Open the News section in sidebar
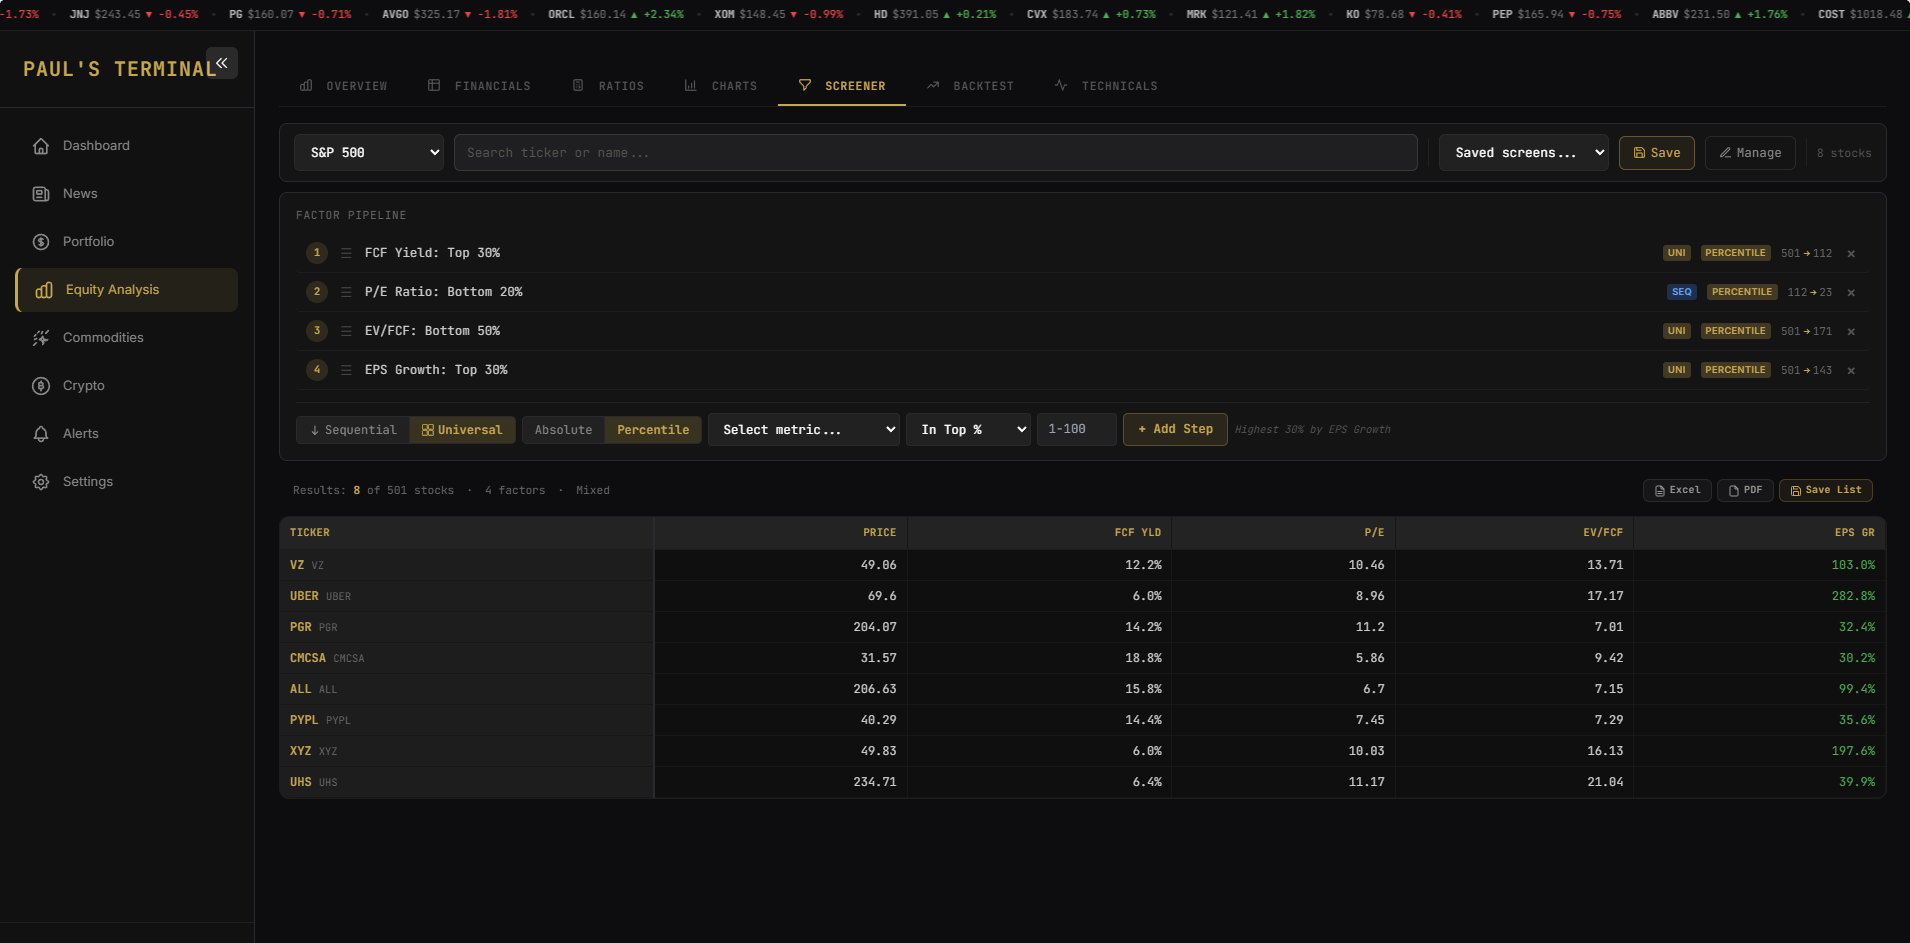The image size is (1910, 943). 80,193
